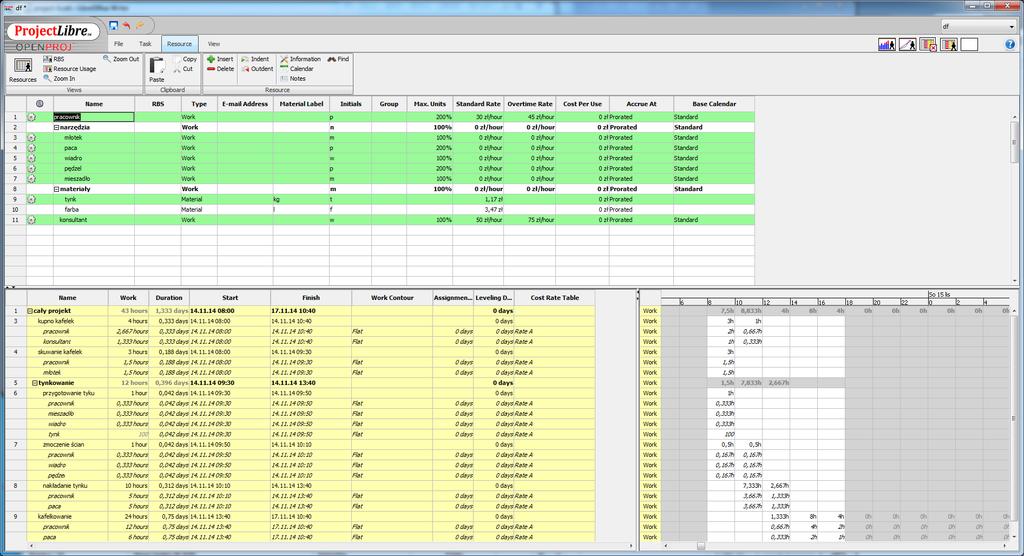Click the kafelkowanie task name
This screenshot has width=1024, height=556.
55,517
